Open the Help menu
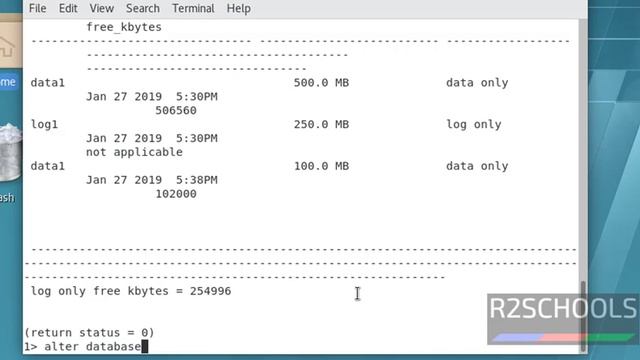This screenshot has height=360, width=640. 238,8
